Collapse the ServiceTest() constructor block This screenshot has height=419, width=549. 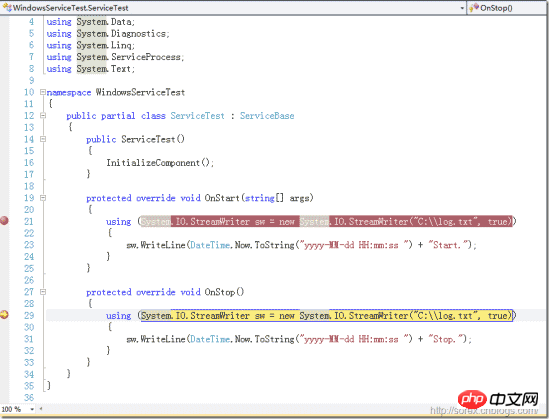(x=42, y=139)
